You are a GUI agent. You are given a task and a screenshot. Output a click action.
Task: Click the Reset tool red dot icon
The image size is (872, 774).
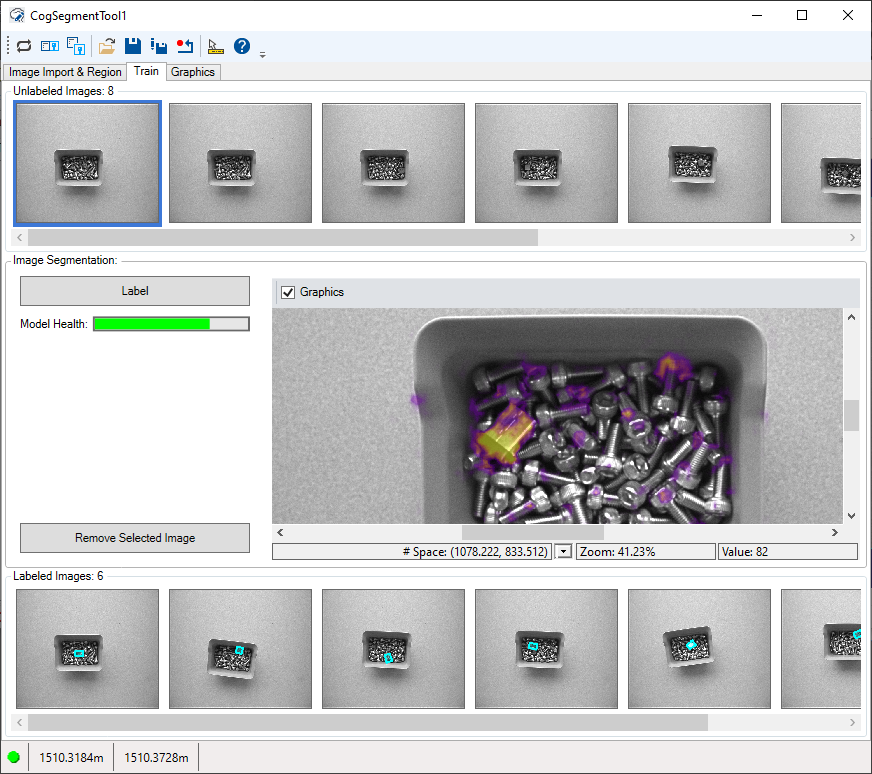[x=184, y=46]
